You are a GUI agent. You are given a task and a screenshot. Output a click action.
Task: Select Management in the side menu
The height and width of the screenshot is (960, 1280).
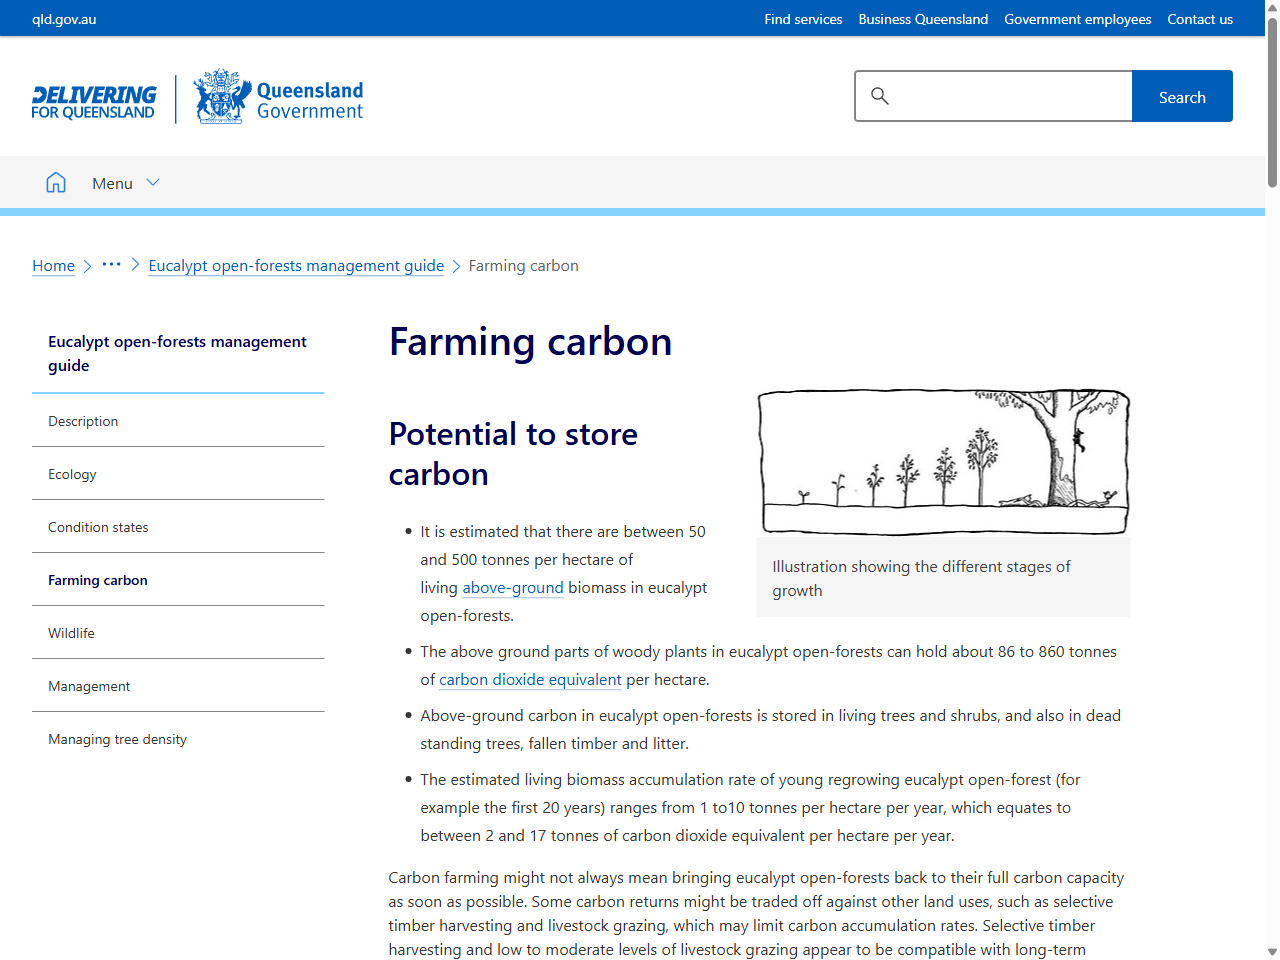[x=178, y=686]
